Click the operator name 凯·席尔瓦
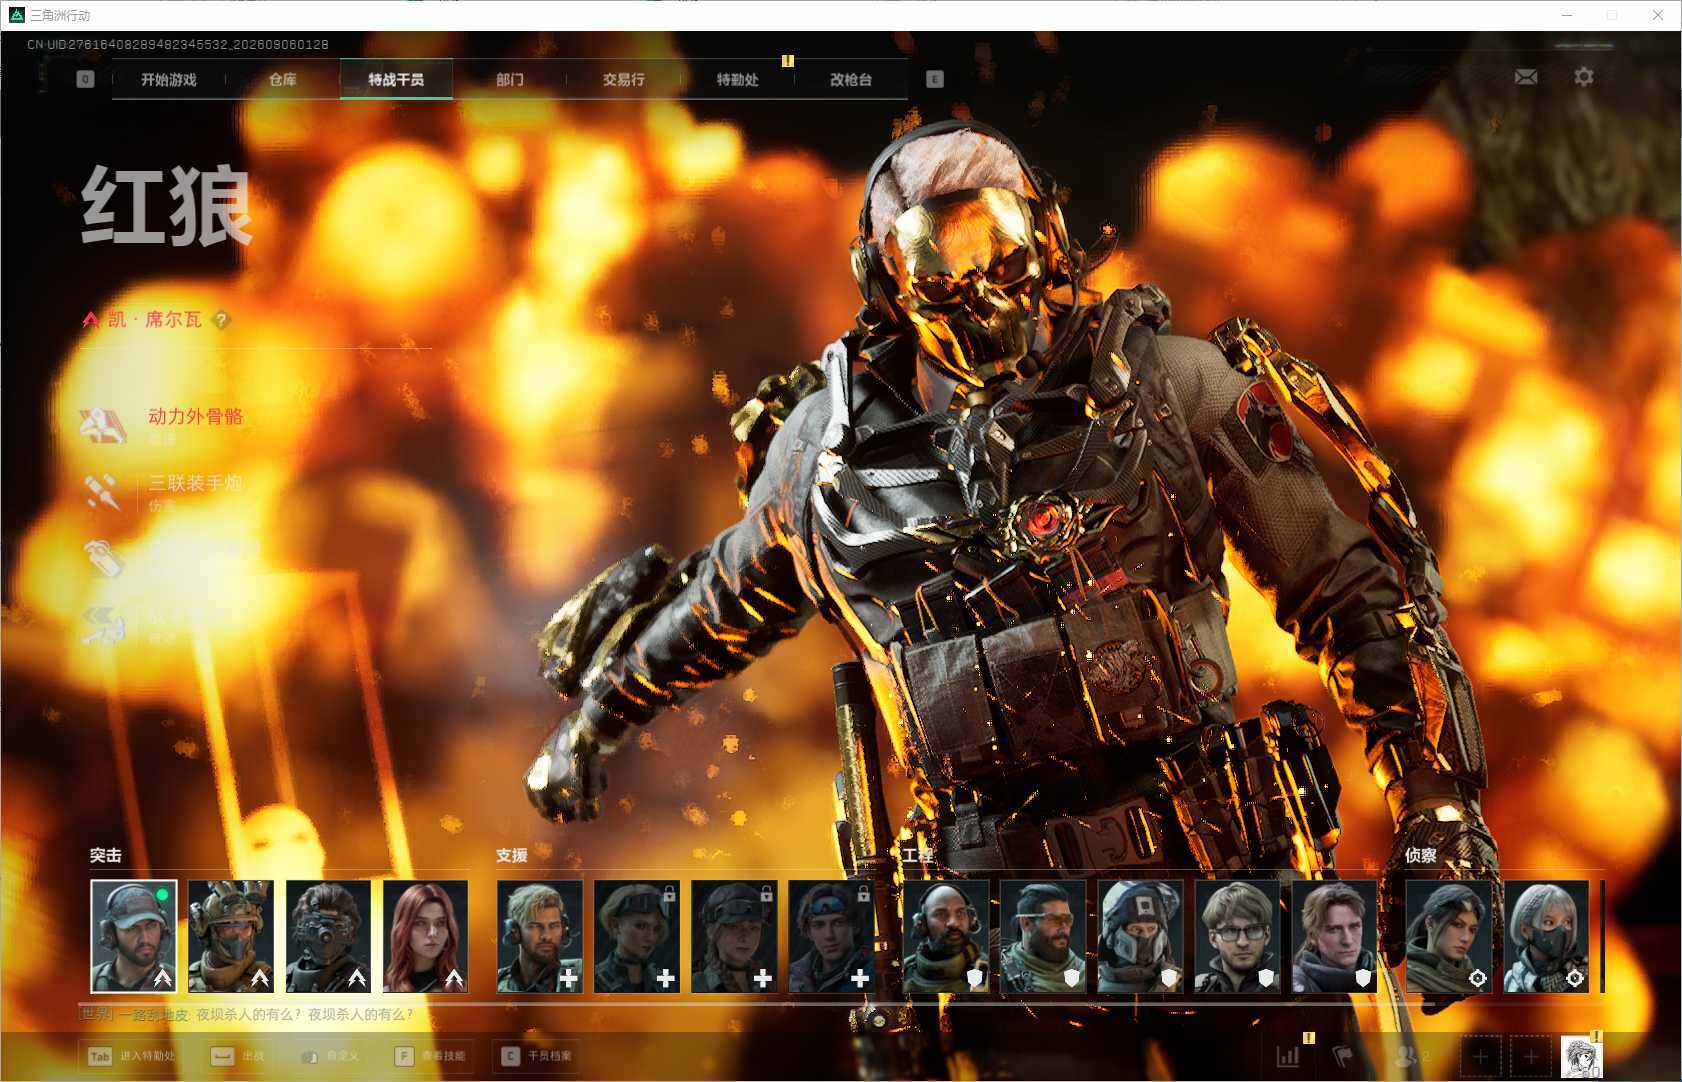 155,320
